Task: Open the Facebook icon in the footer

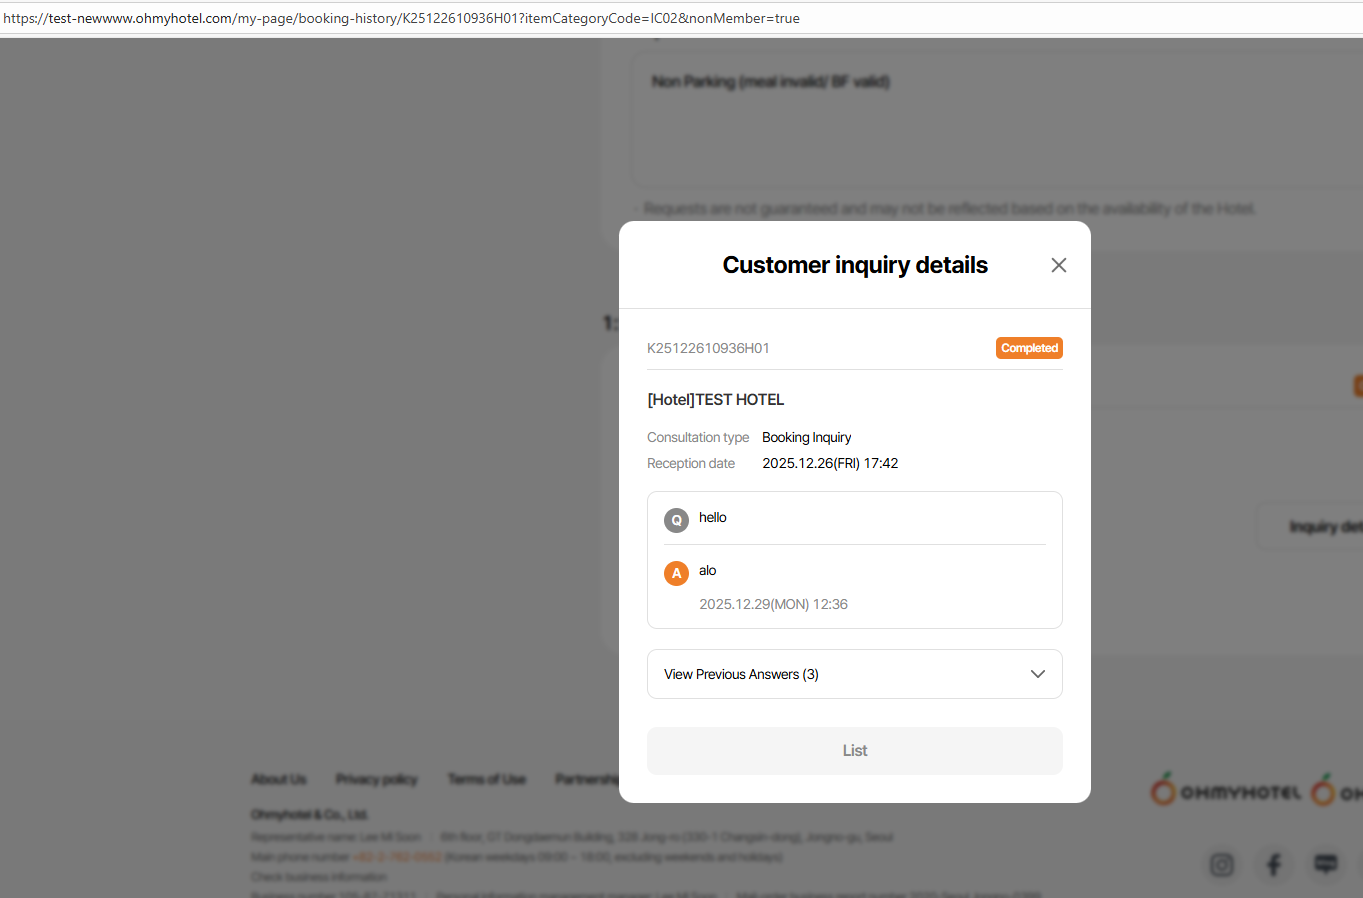Action: (x=1274, y=865)
